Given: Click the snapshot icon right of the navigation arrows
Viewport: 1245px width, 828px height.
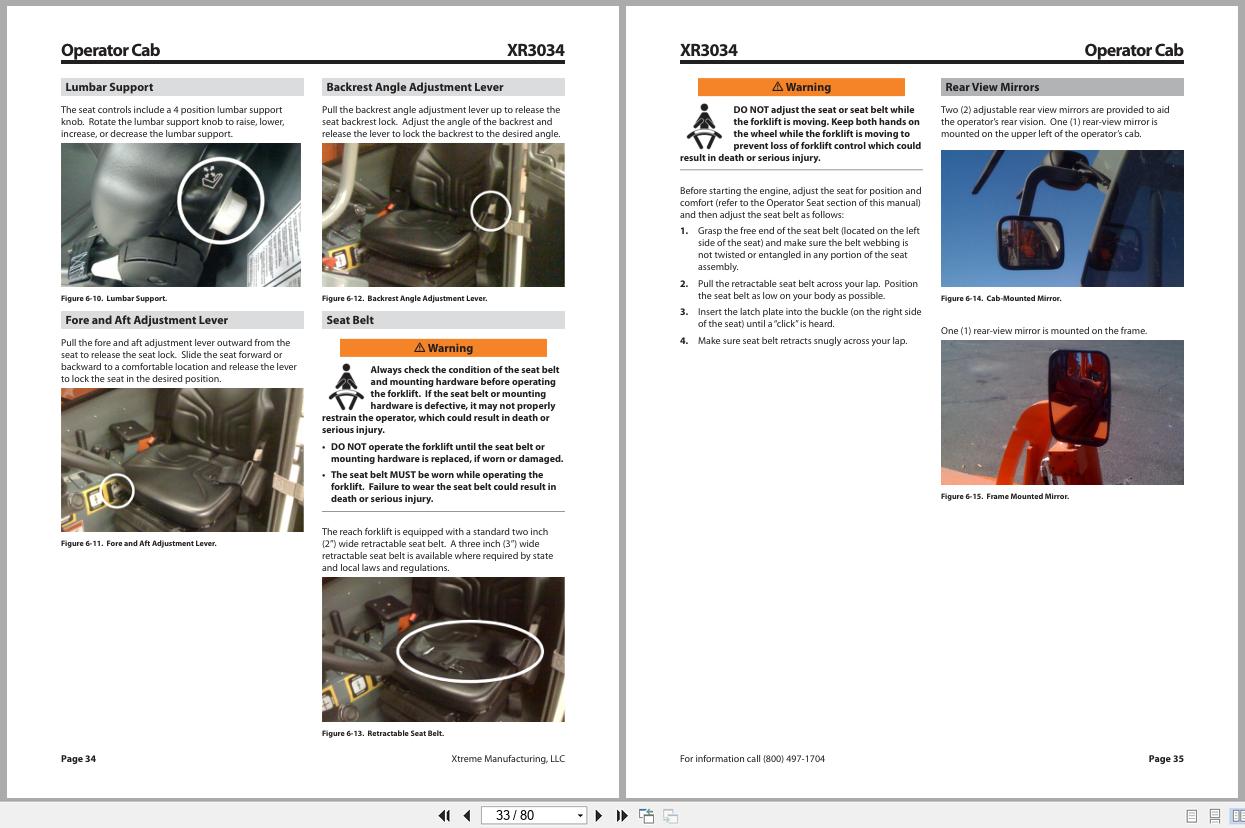Looking at the screenshot, I should coord(646,815).
